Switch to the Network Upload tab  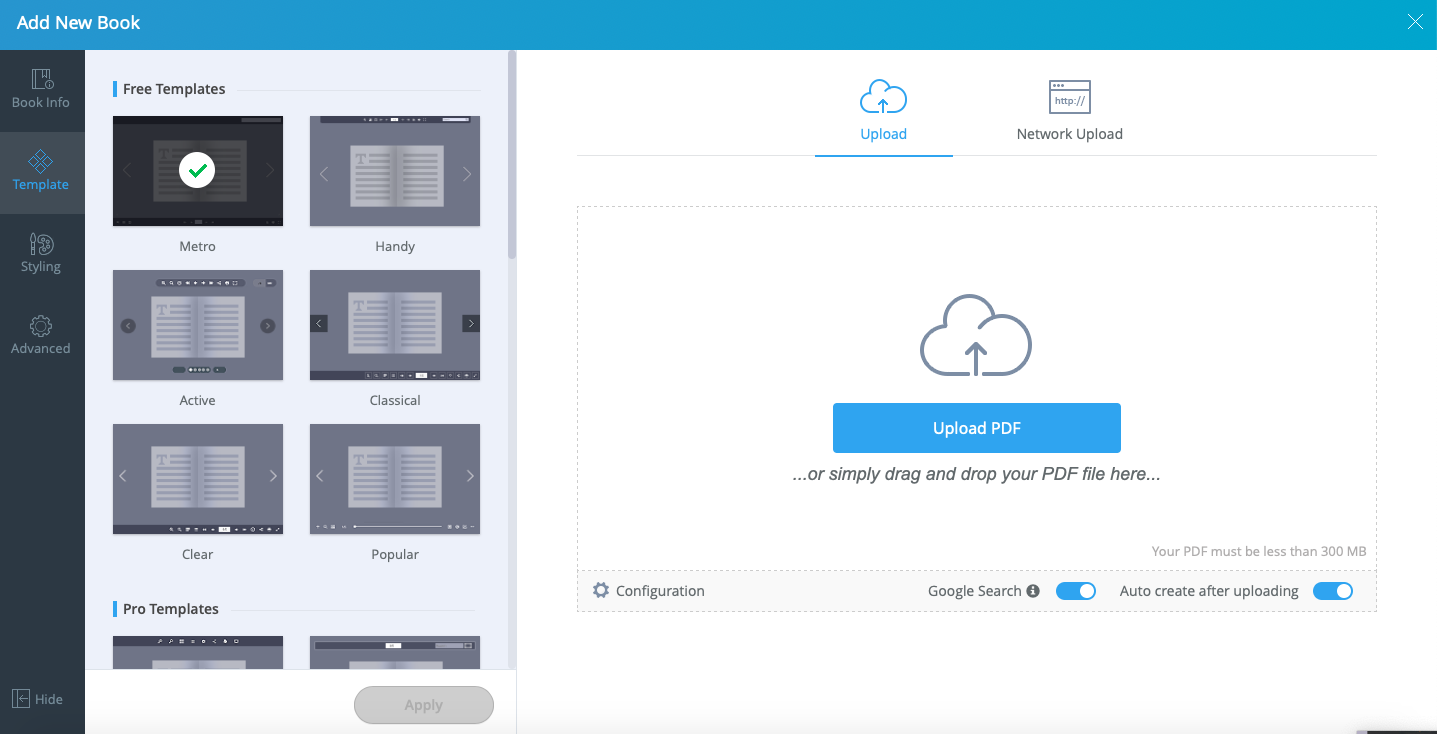click(x=1069, y=112)
